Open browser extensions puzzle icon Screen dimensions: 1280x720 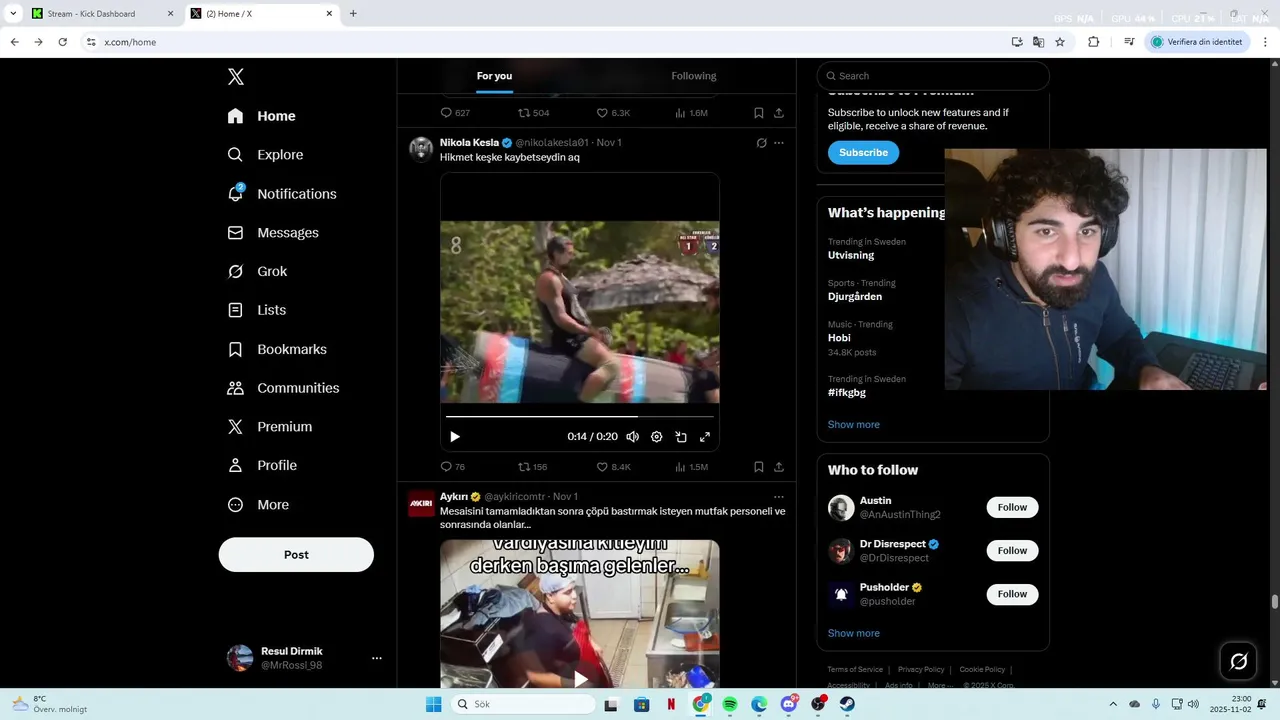1093,42
